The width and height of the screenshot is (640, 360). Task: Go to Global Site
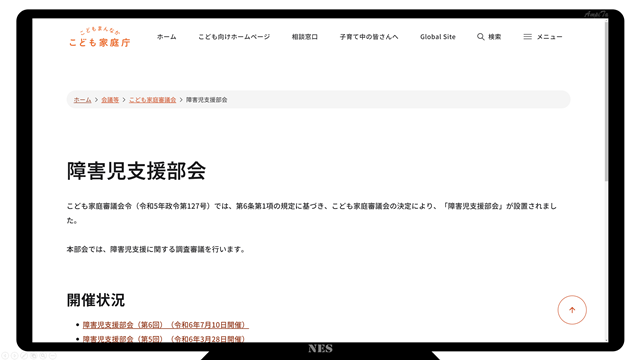click(x=438, y=37)
